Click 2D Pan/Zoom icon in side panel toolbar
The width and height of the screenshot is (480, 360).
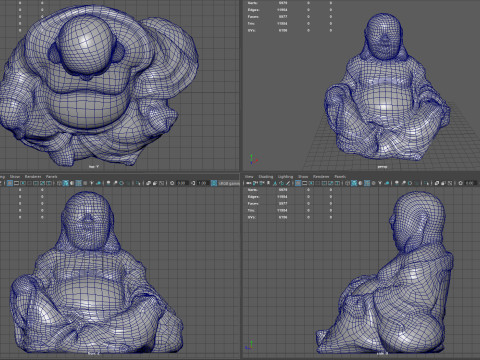[x=282, y=183]
